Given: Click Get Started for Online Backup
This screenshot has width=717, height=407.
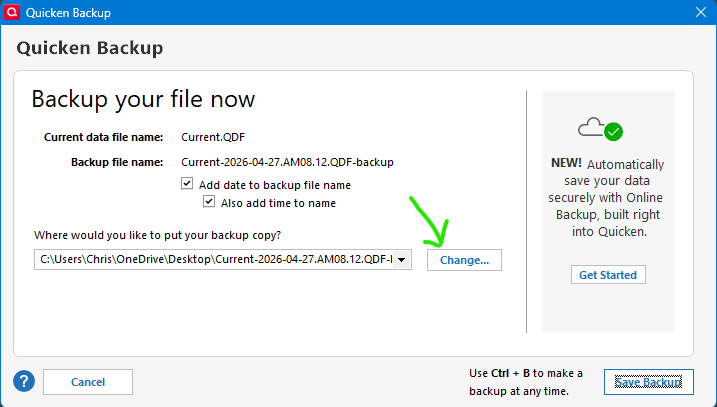Looking at the screenshot, I should [608, 274].
